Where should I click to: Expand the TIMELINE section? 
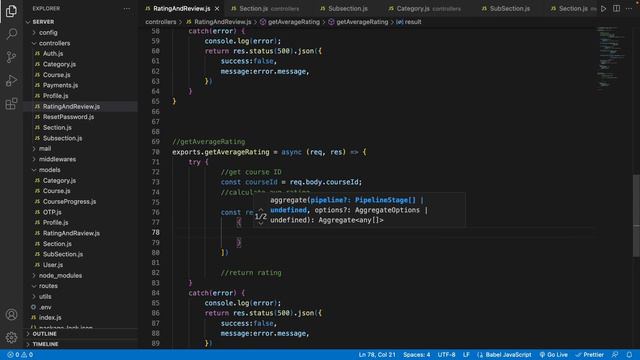pyautogui.click(x=80, y=344)
